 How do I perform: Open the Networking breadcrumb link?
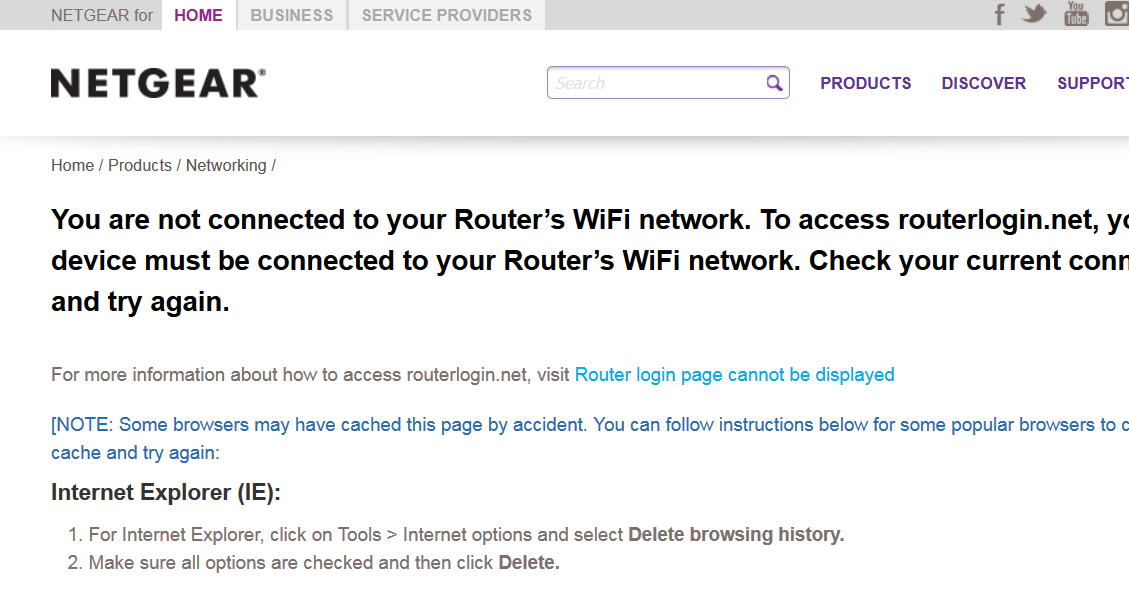coord(226,165)
